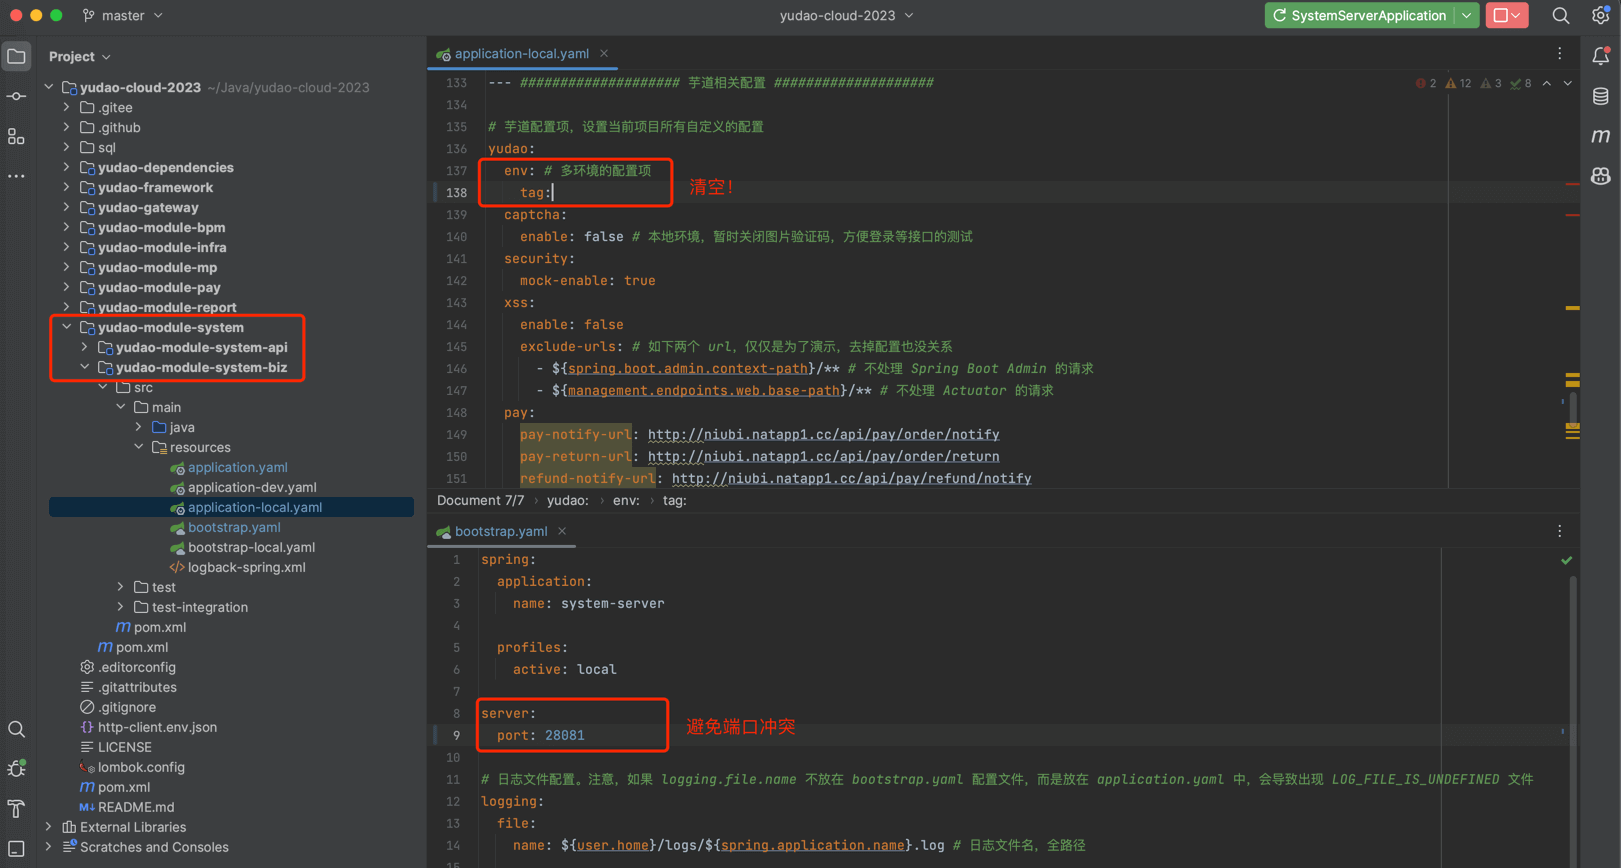Open the Commit tool window icon
The image size is (1621, 868).
(16, 96)
